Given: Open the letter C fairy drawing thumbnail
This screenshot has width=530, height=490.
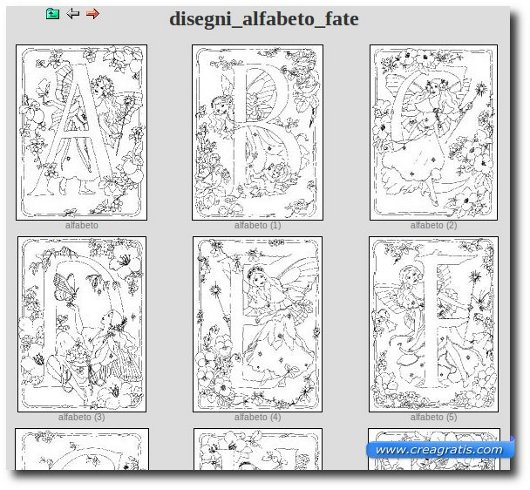Looking at the screenshot, I should (434, 132).
